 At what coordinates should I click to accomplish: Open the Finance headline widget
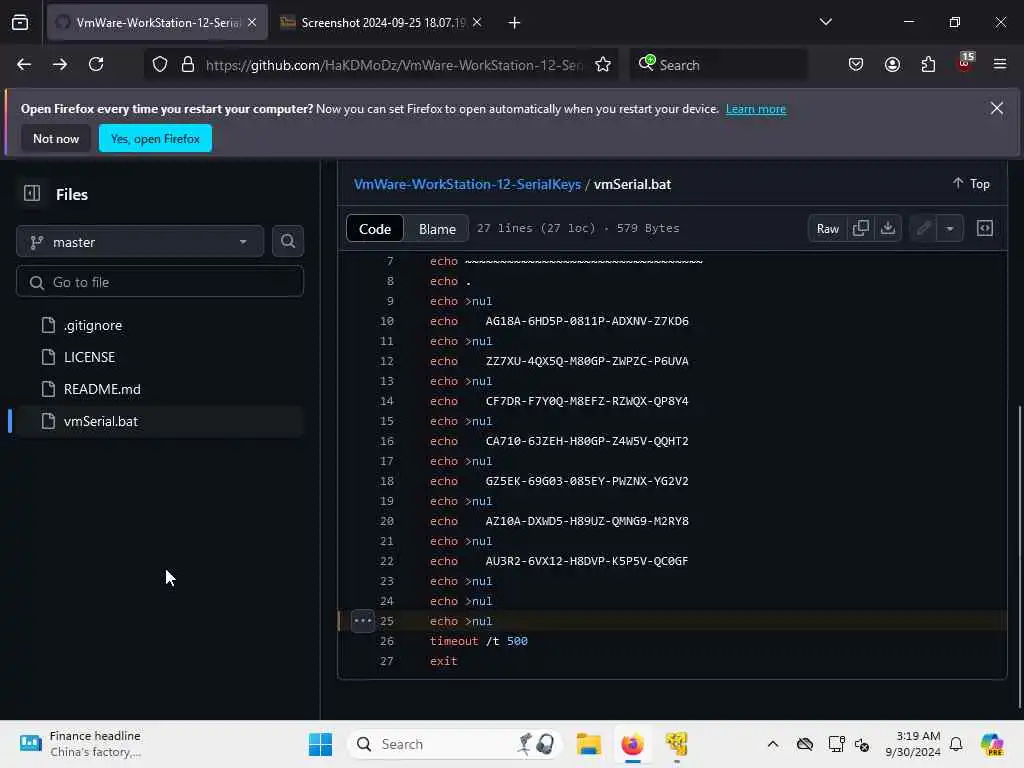click(80, 744)
